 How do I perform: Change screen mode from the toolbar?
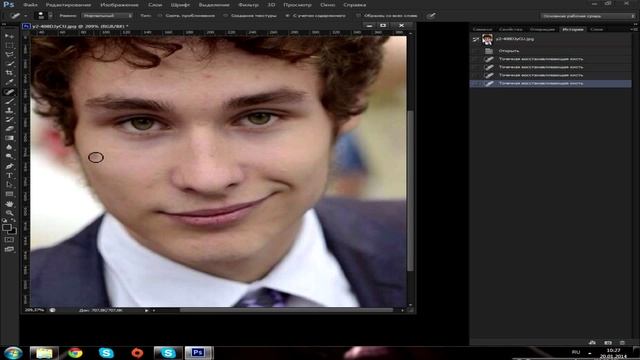[9, 249]
